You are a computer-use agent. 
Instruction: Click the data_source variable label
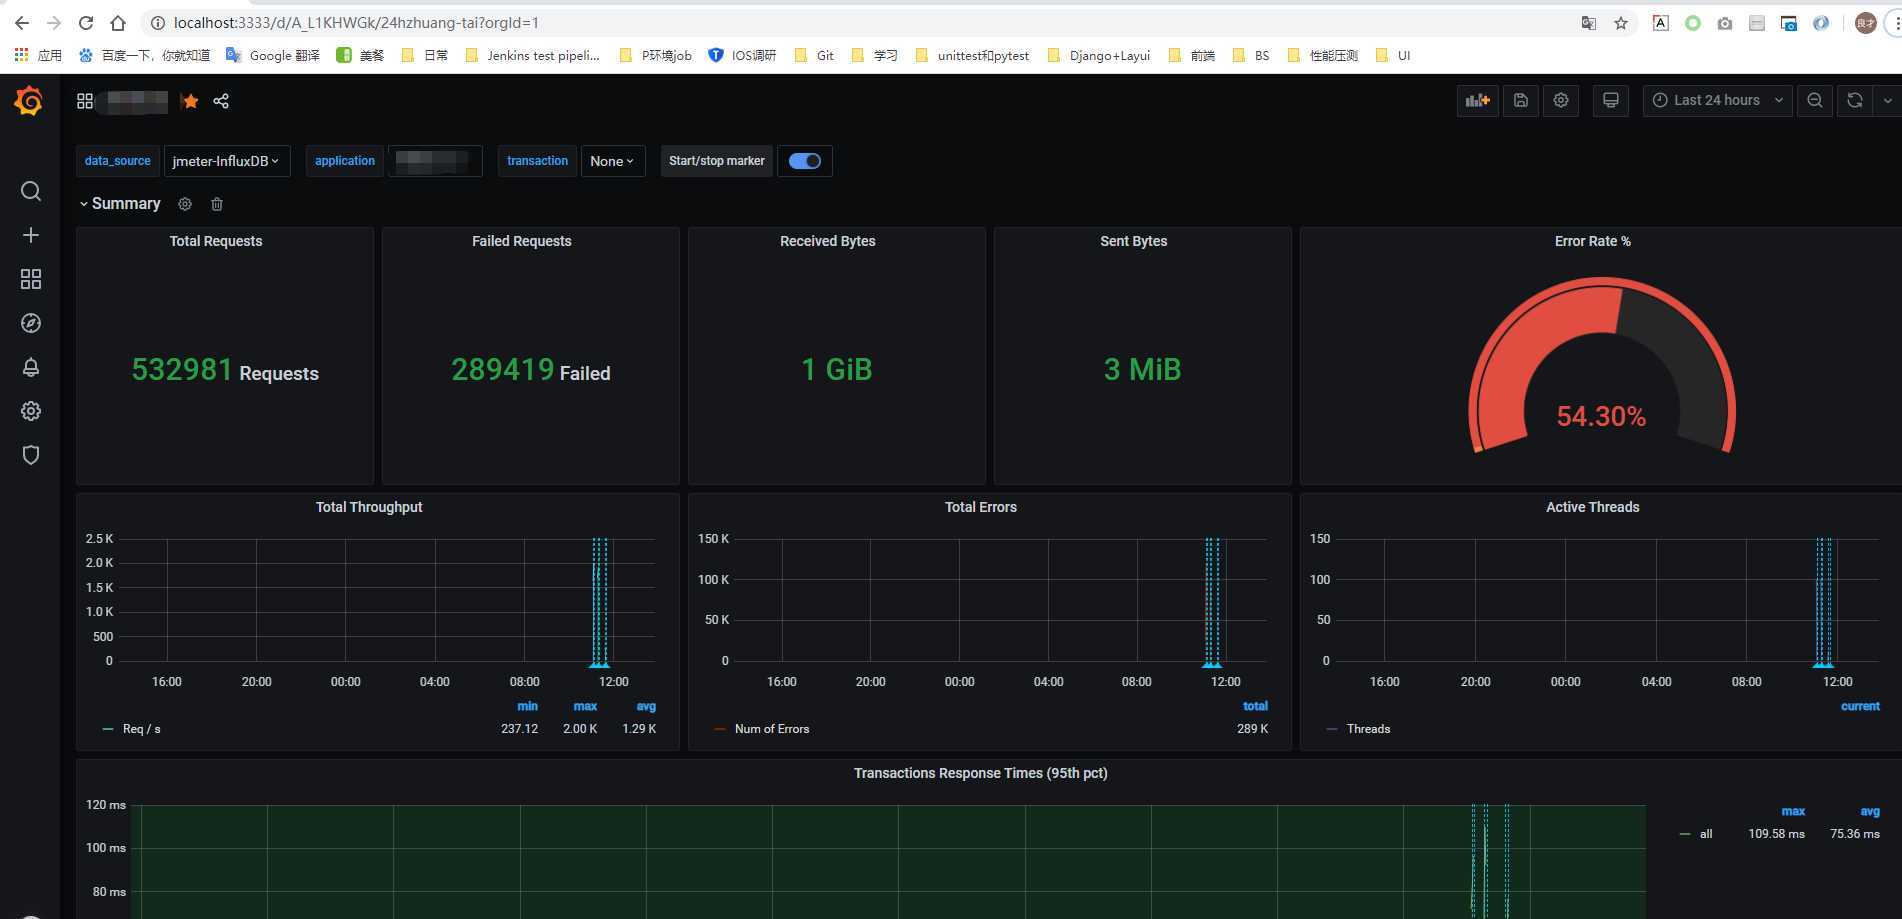[118, 161]
